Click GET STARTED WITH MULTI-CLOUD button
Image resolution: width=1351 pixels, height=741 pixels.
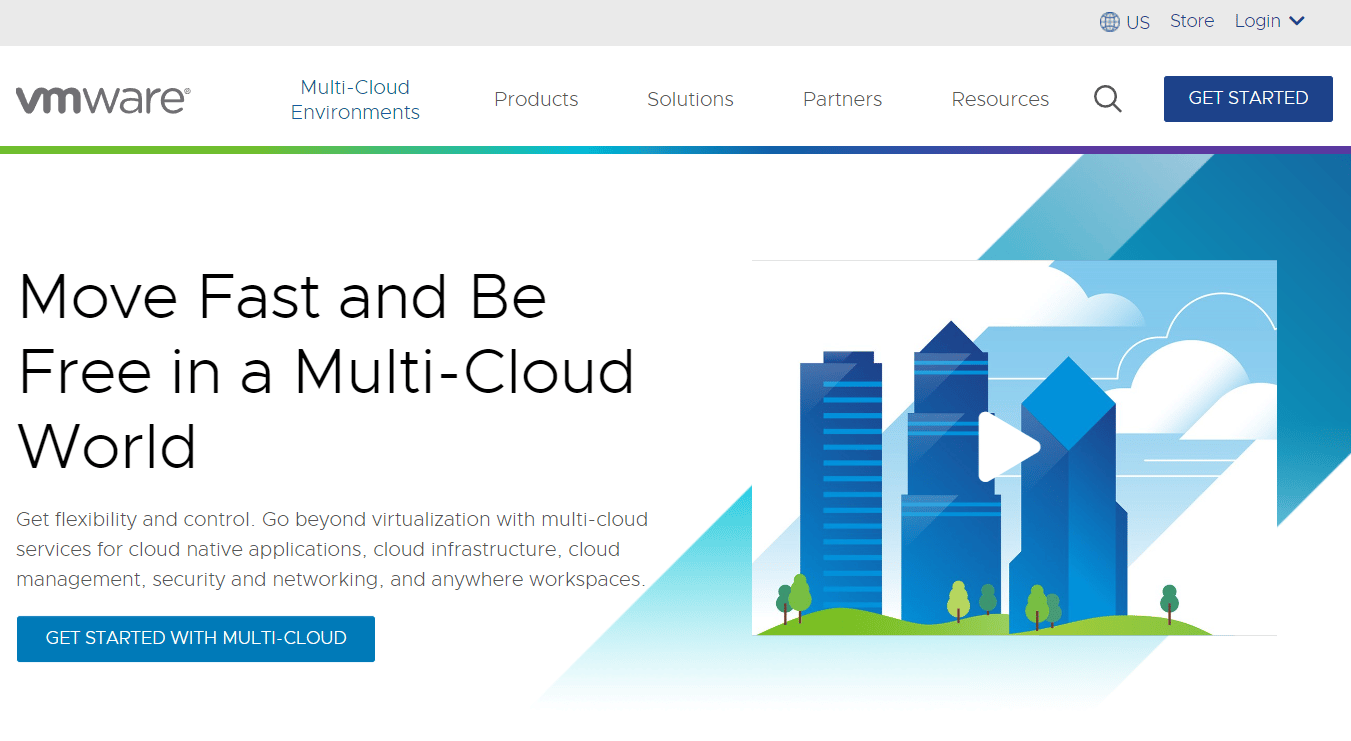[x=196, y=638]
